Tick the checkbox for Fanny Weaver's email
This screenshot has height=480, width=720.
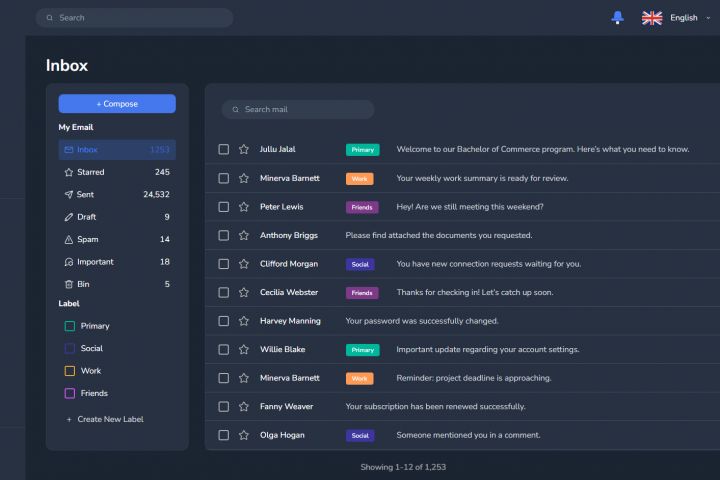224,407
